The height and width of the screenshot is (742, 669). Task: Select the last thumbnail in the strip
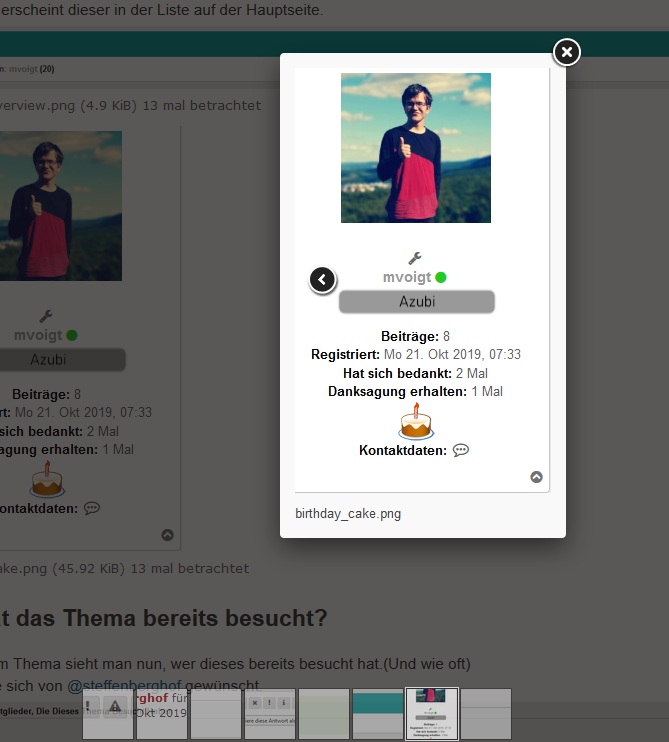click(486, 713)
